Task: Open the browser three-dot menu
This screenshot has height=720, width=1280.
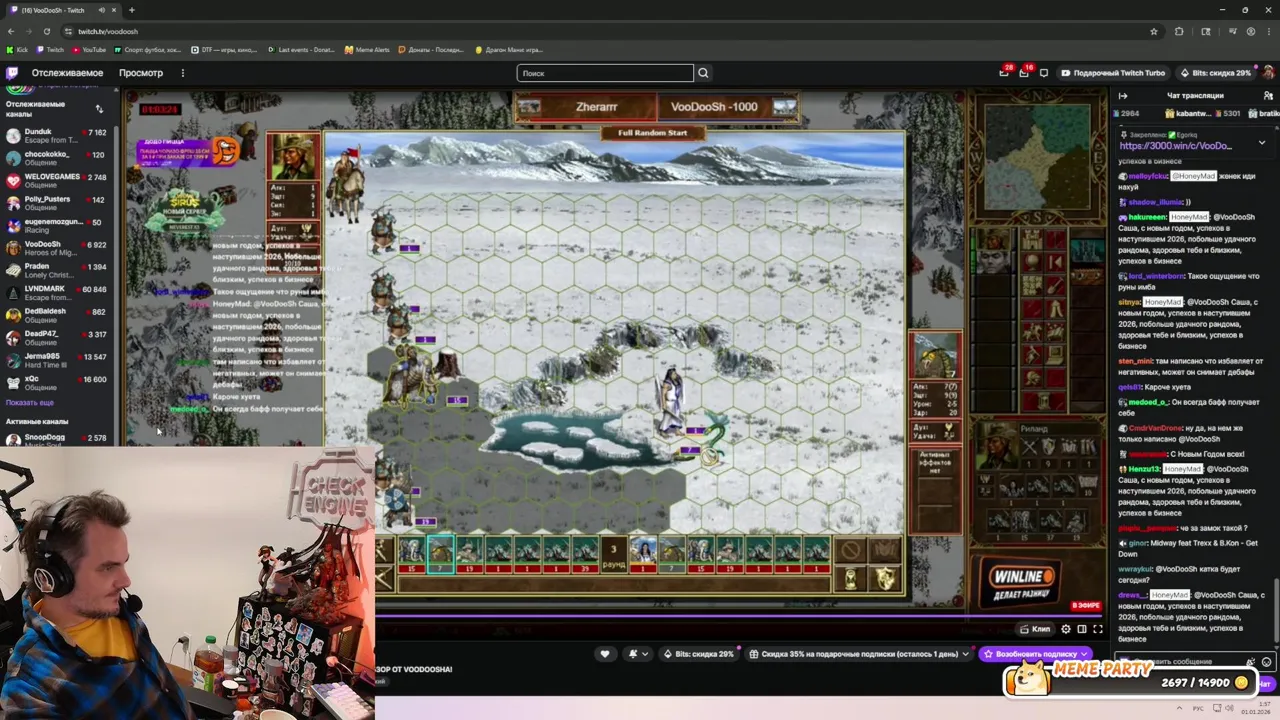Action: click(1267, 31)
